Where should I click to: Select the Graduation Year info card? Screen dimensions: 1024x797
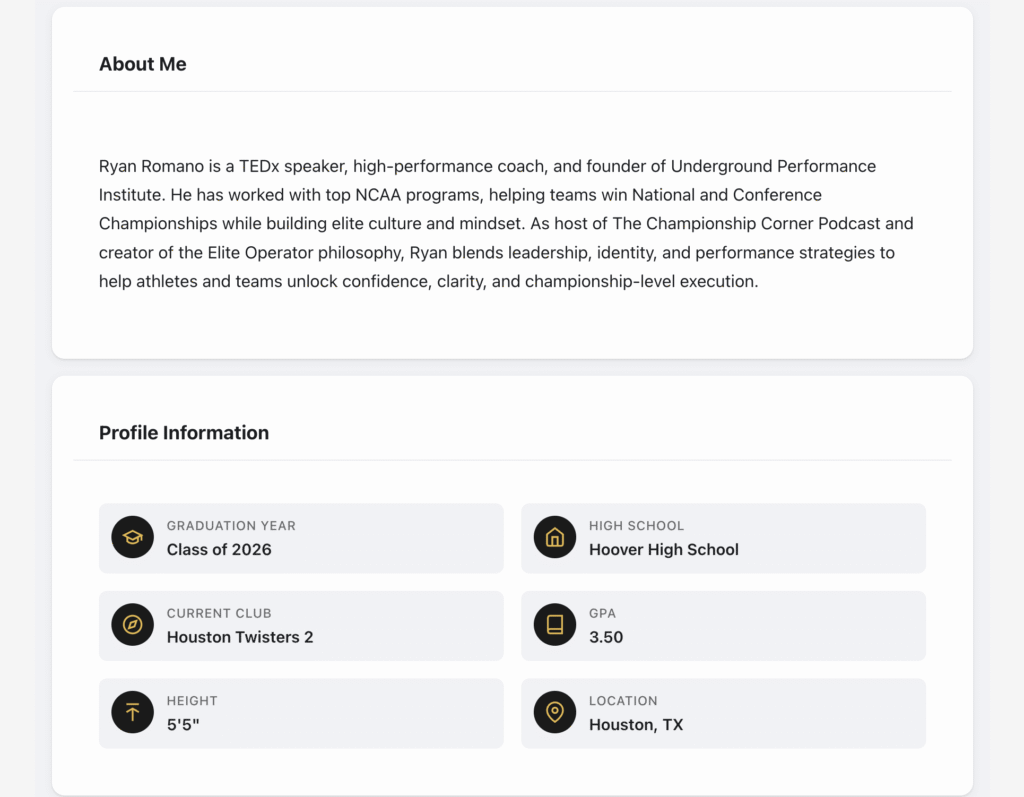[x=300, y=537]
